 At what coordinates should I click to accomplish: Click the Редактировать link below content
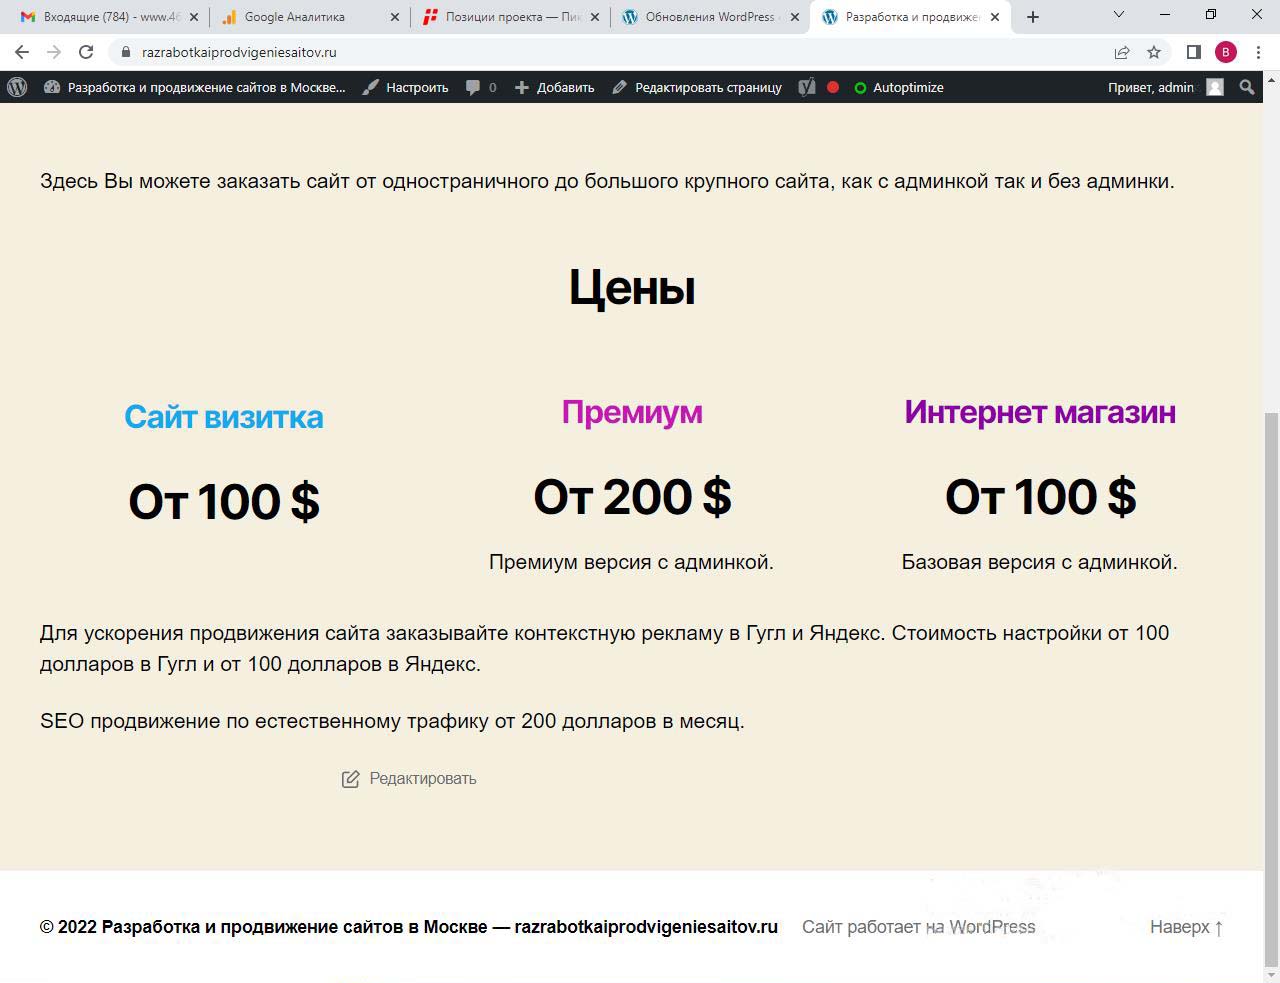pos(410,779)
